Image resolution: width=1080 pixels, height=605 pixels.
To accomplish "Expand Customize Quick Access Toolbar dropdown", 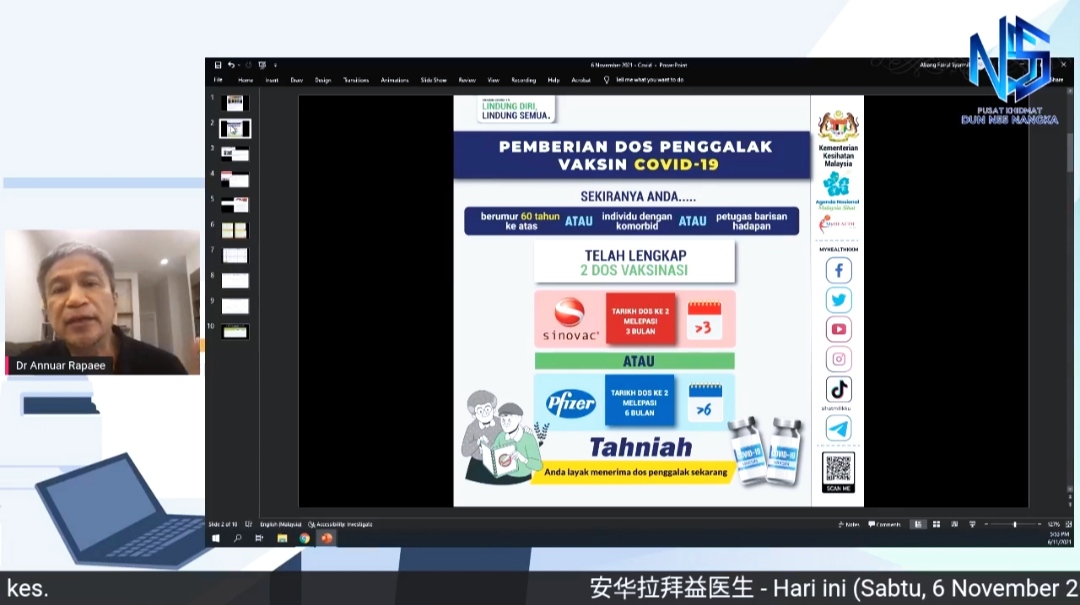I will (x=275, y=65).
